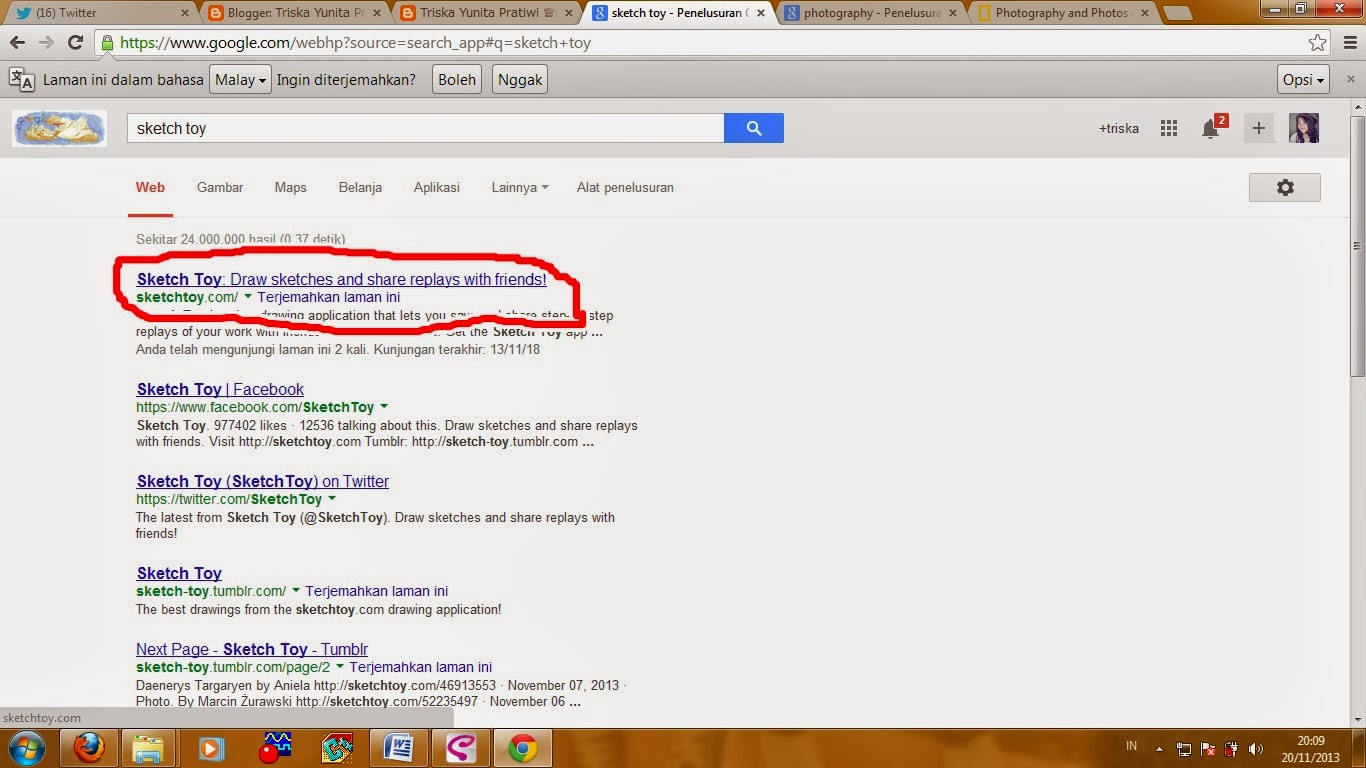Image resolution: width=1366 pixels, height=768 pixels.
Task: Open Windows Media Player taskbar icon
Action: click(x=210, y=748)
